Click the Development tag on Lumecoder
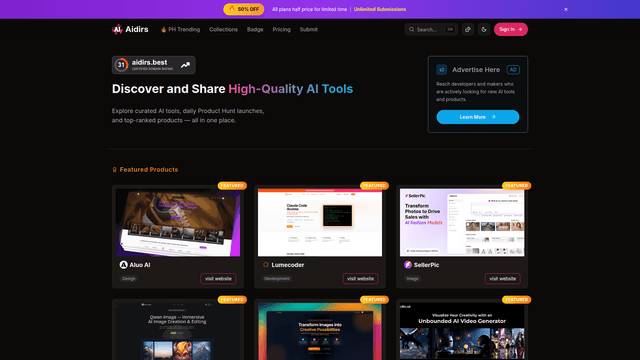This screenshot has width=640, height=360. point(276,279)
